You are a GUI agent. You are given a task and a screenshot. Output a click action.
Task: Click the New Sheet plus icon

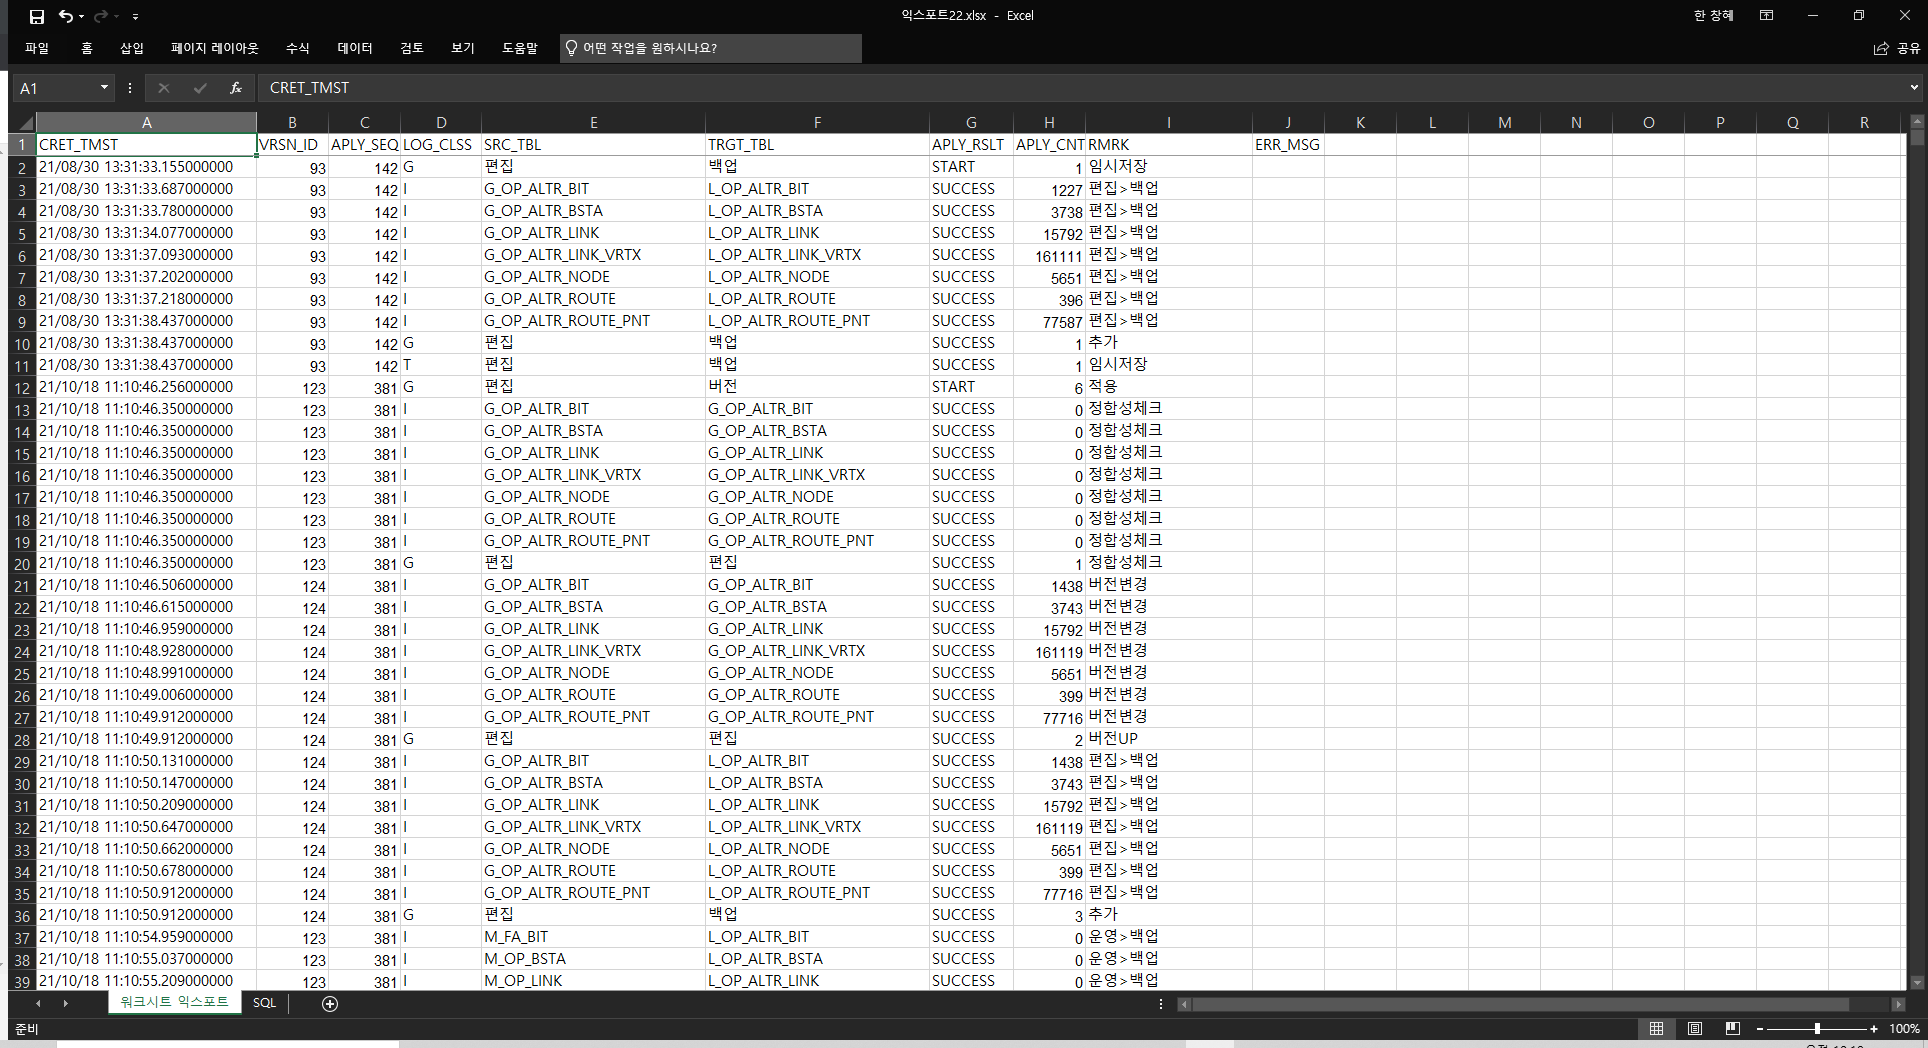pos(330,1003)
